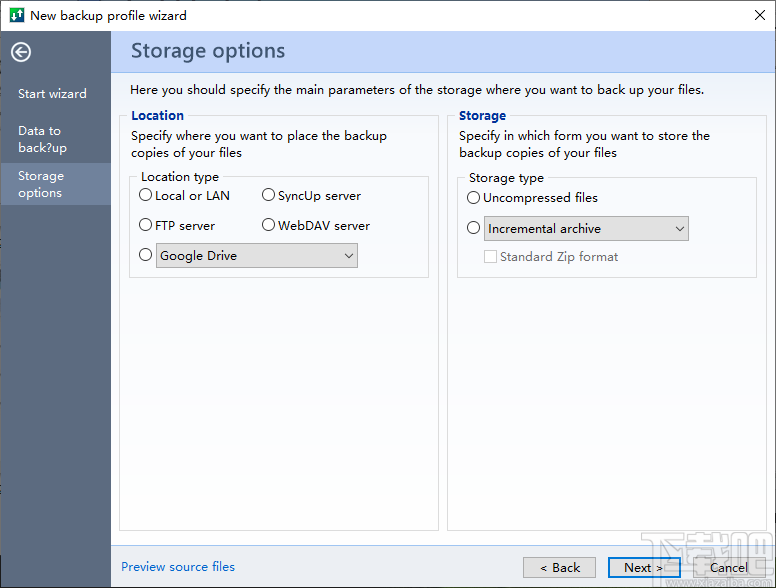This screenshot has width=776, height=588.
Task: Click the Next button
Action: [644, 568]
